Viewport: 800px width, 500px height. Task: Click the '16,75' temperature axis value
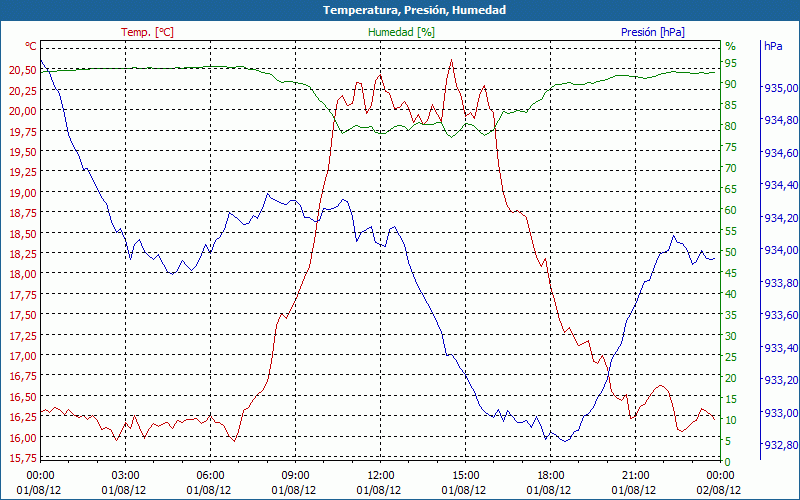[x=22, y=376]
